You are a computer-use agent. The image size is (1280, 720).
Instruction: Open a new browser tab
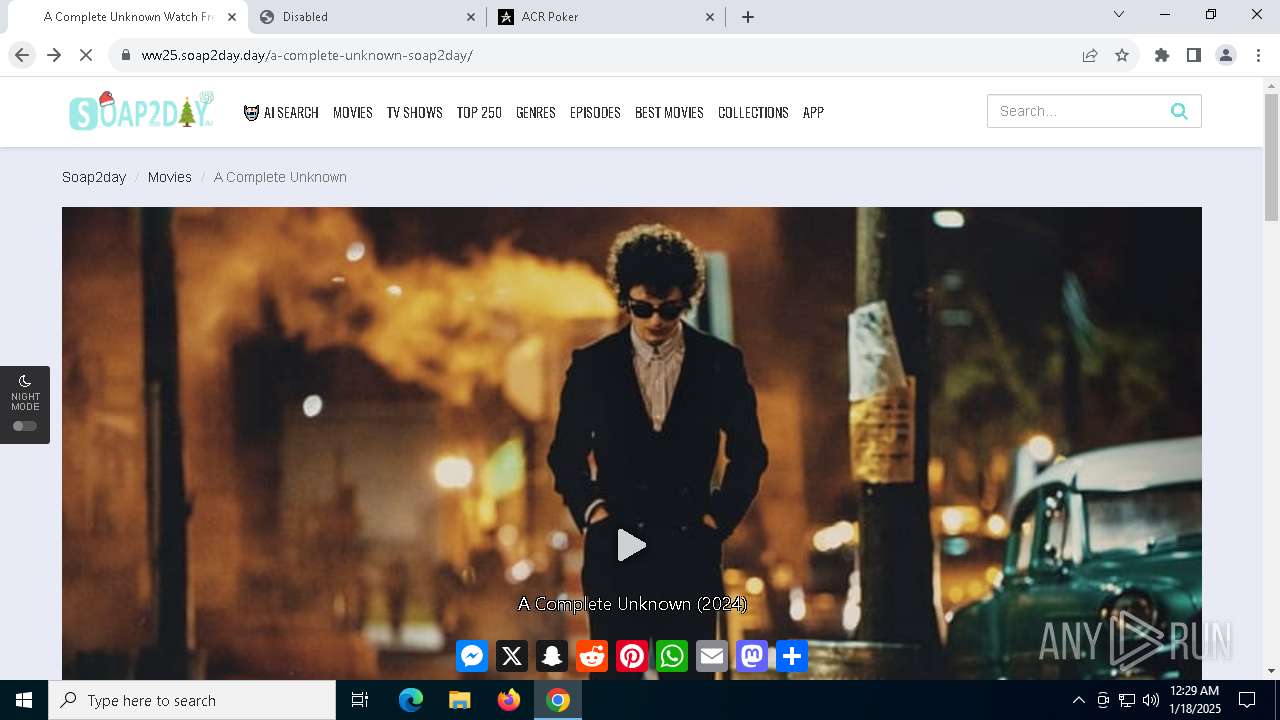click(748, 17)
